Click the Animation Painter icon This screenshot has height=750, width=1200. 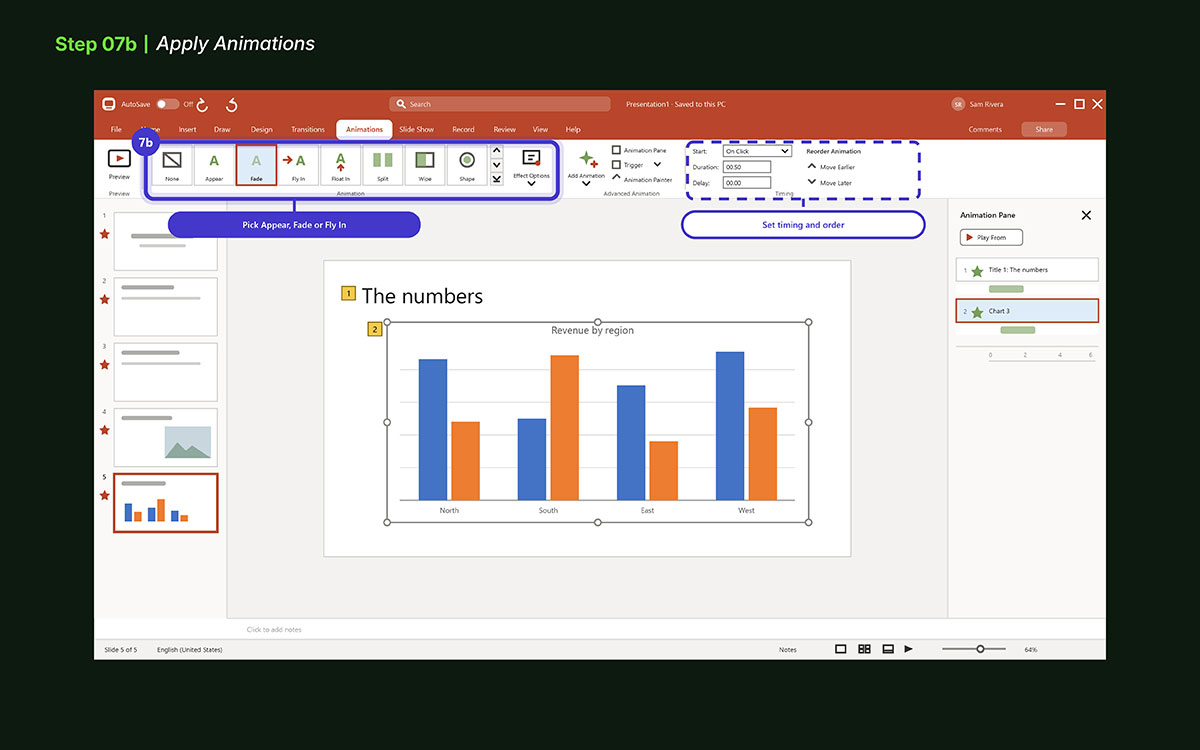tap(616, 179)
